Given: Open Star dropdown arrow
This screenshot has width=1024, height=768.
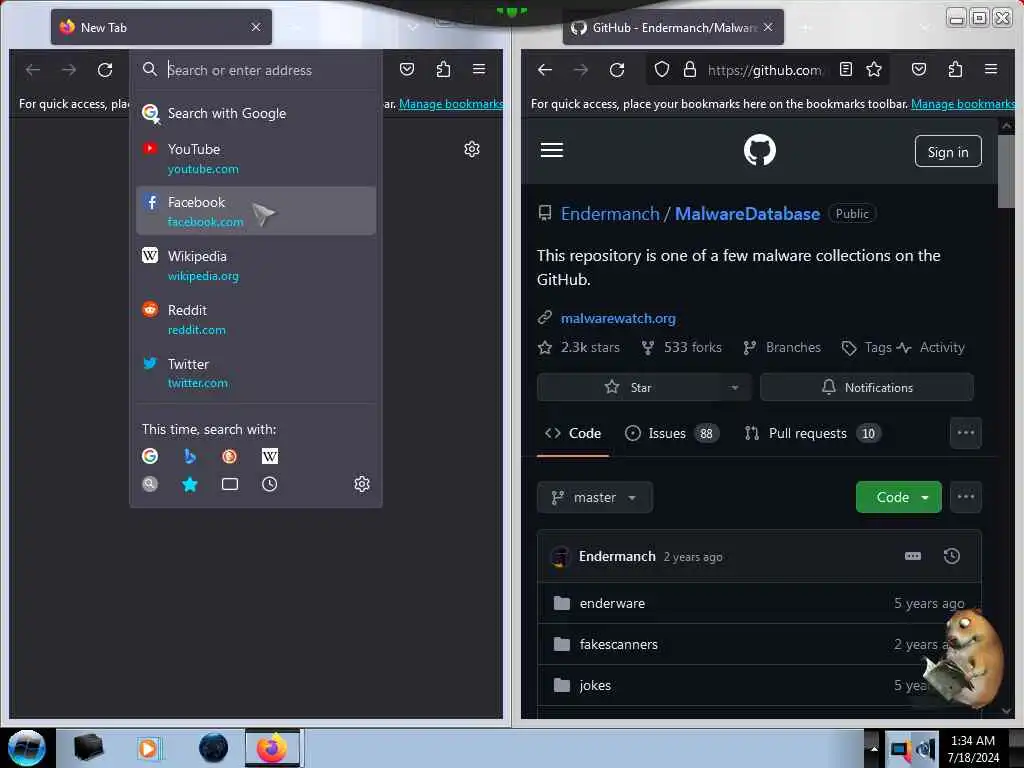Looking at the screenshot, I should click(x=735, y=387).
